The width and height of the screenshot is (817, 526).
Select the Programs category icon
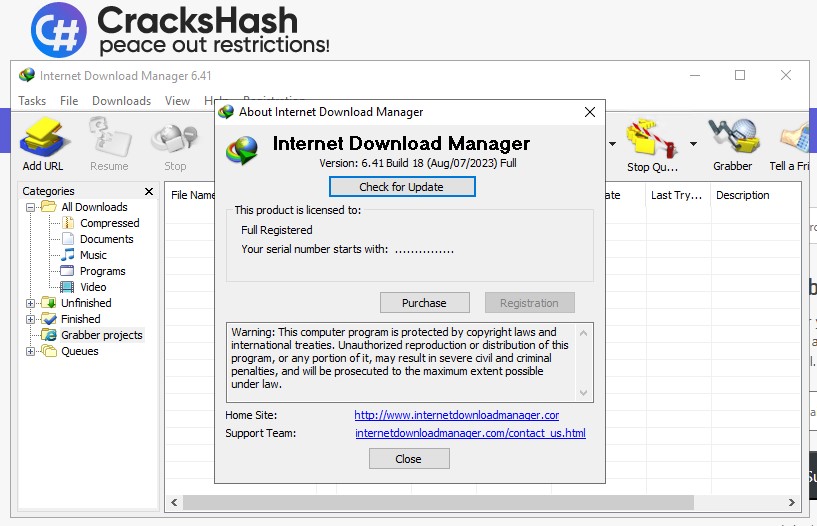(67, 271)
